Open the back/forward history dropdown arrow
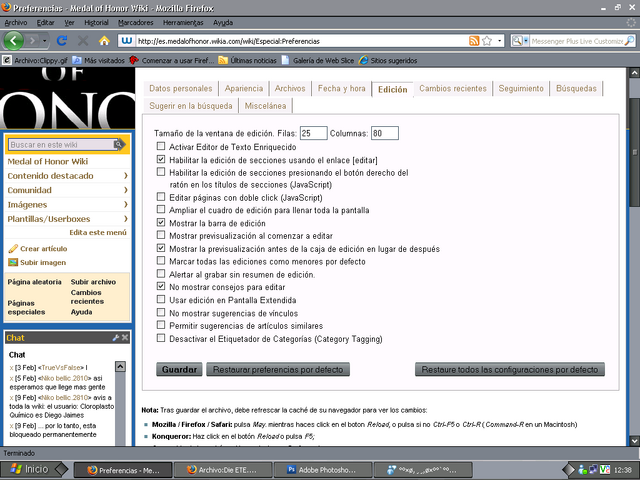 44,41
